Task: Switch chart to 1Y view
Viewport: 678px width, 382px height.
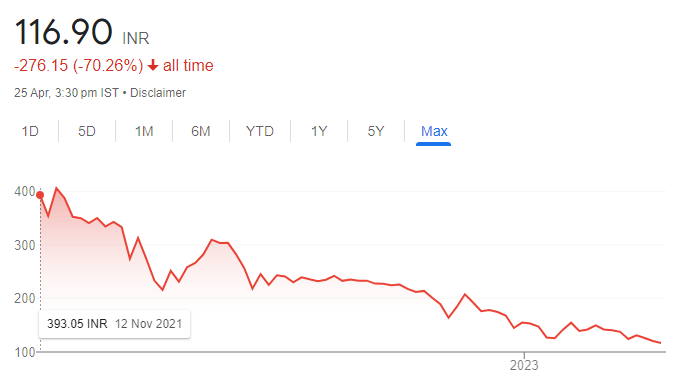Action: 319,131
